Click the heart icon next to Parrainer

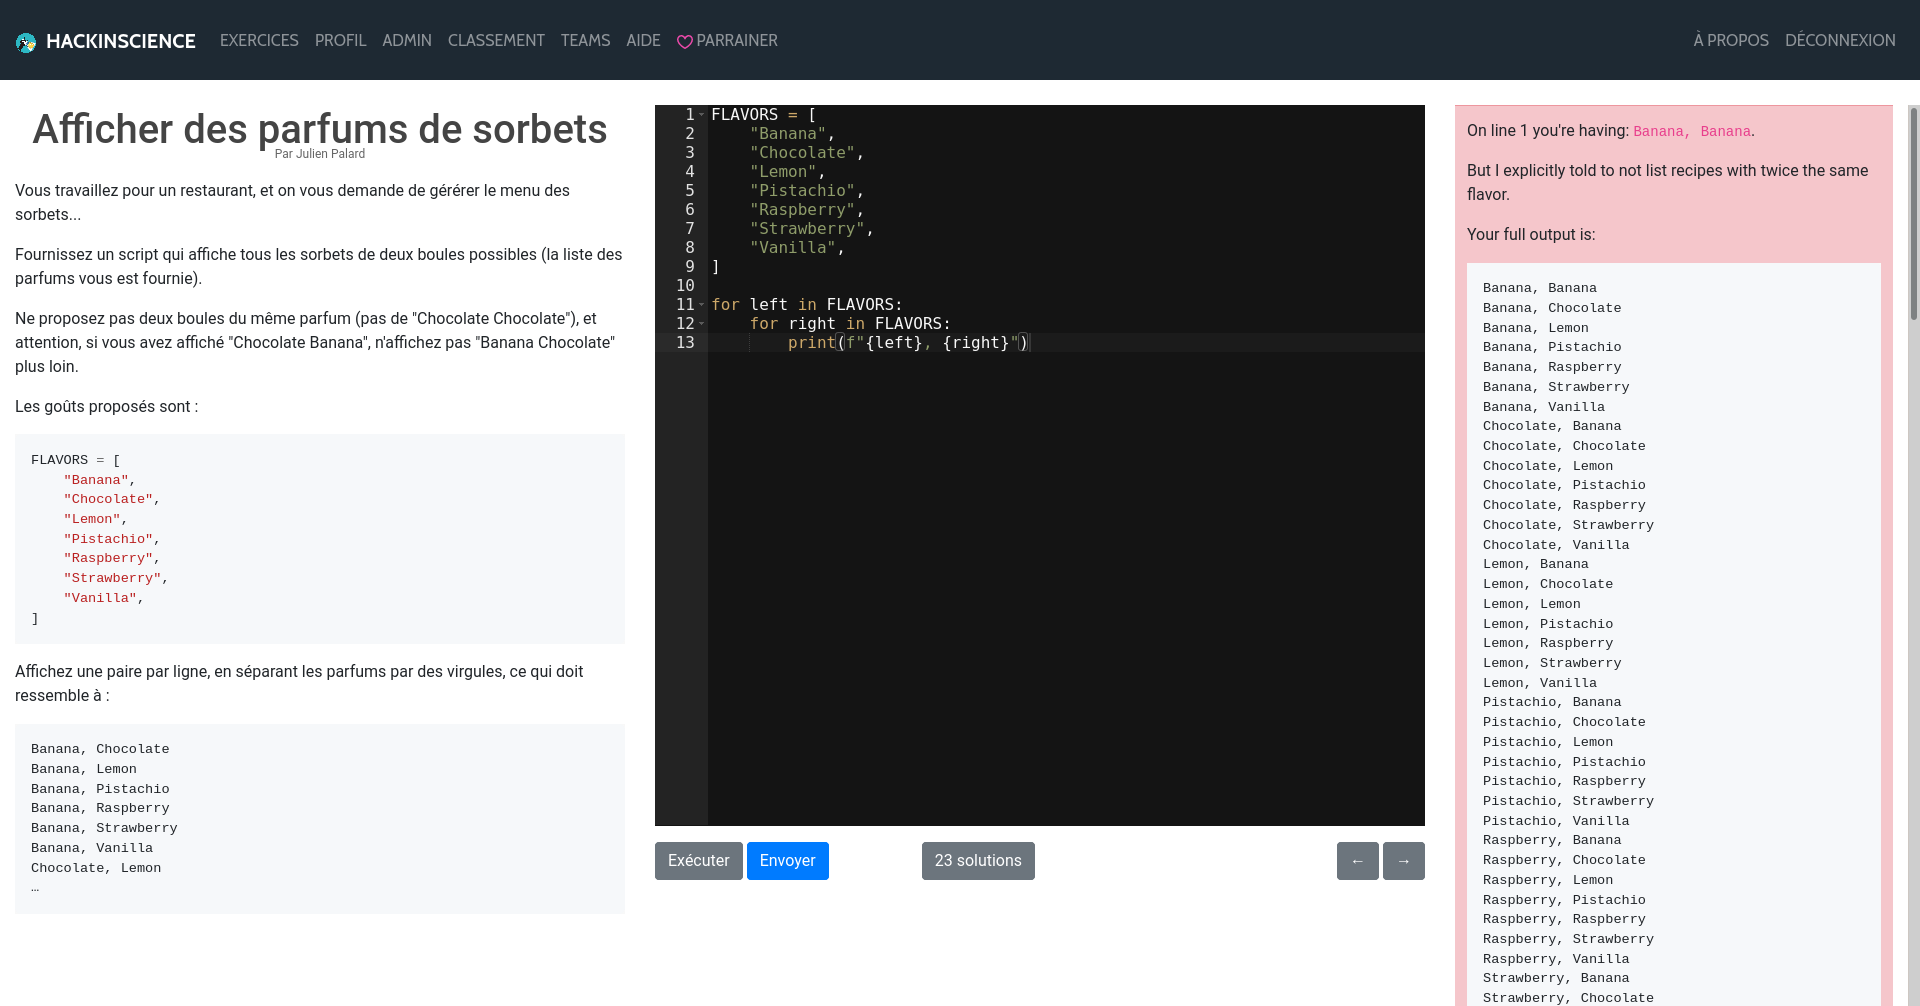685,42
